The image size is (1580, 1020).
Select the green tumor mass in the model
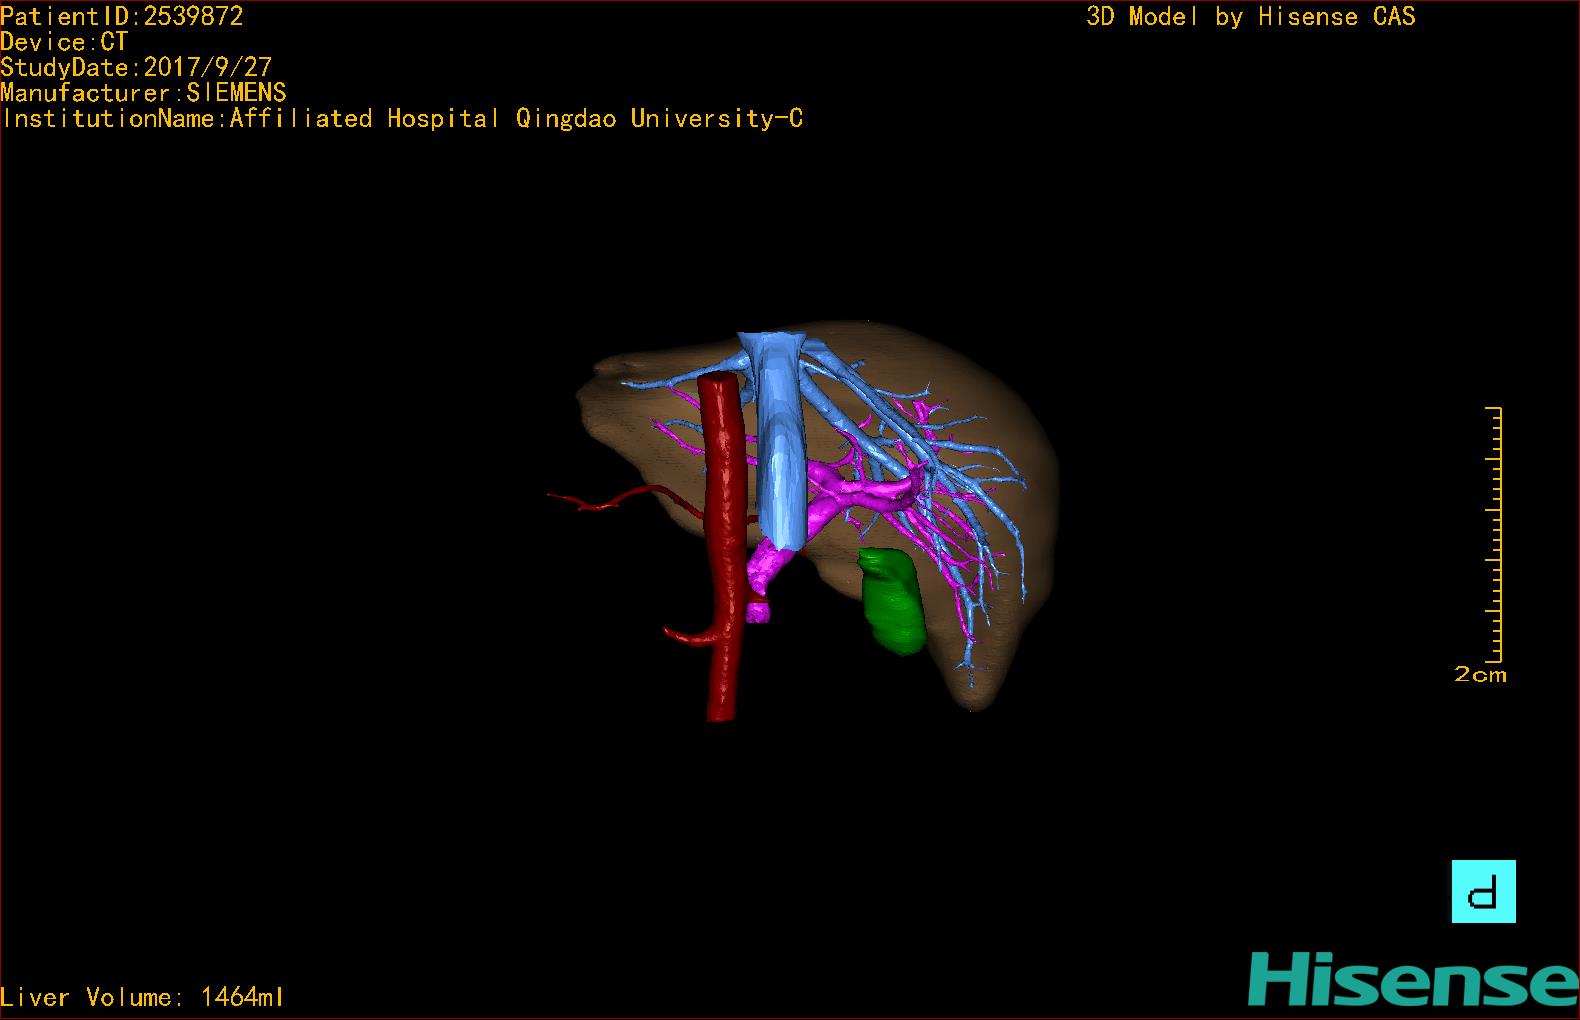(892, 601)
